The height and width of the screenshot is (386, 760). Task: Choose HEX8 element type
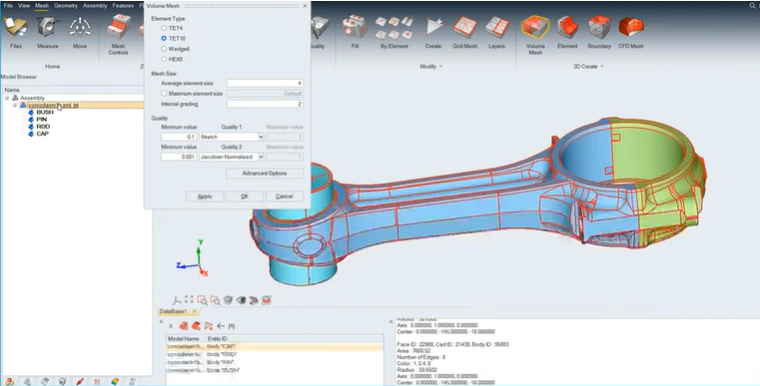[x=164, y=59]
